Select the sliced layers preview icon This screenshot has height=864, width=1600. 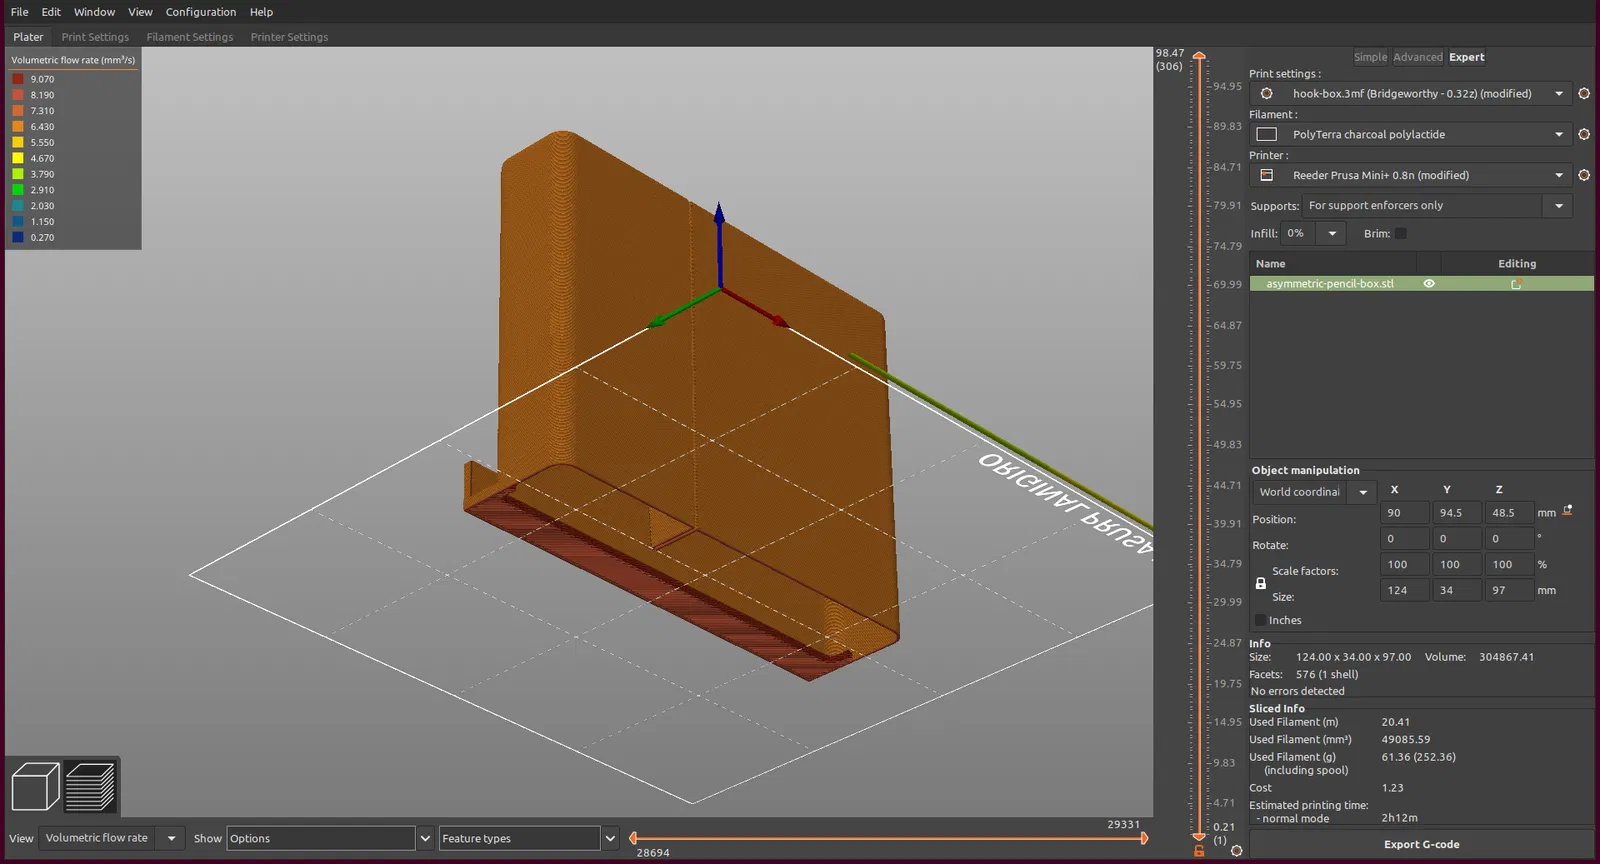(x=91, y=786)
